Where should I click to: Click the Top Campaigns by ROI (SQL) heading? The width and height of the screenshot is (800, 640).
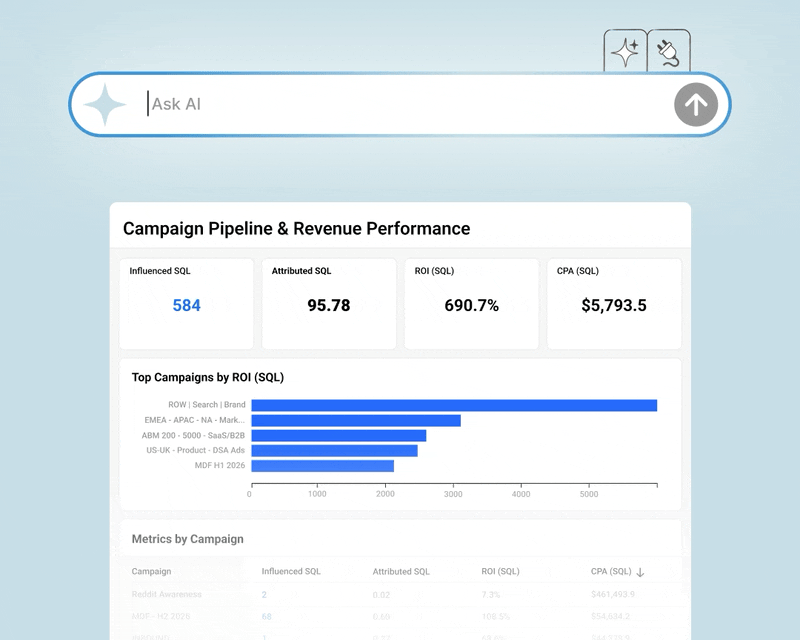click(x=208, y=377)
